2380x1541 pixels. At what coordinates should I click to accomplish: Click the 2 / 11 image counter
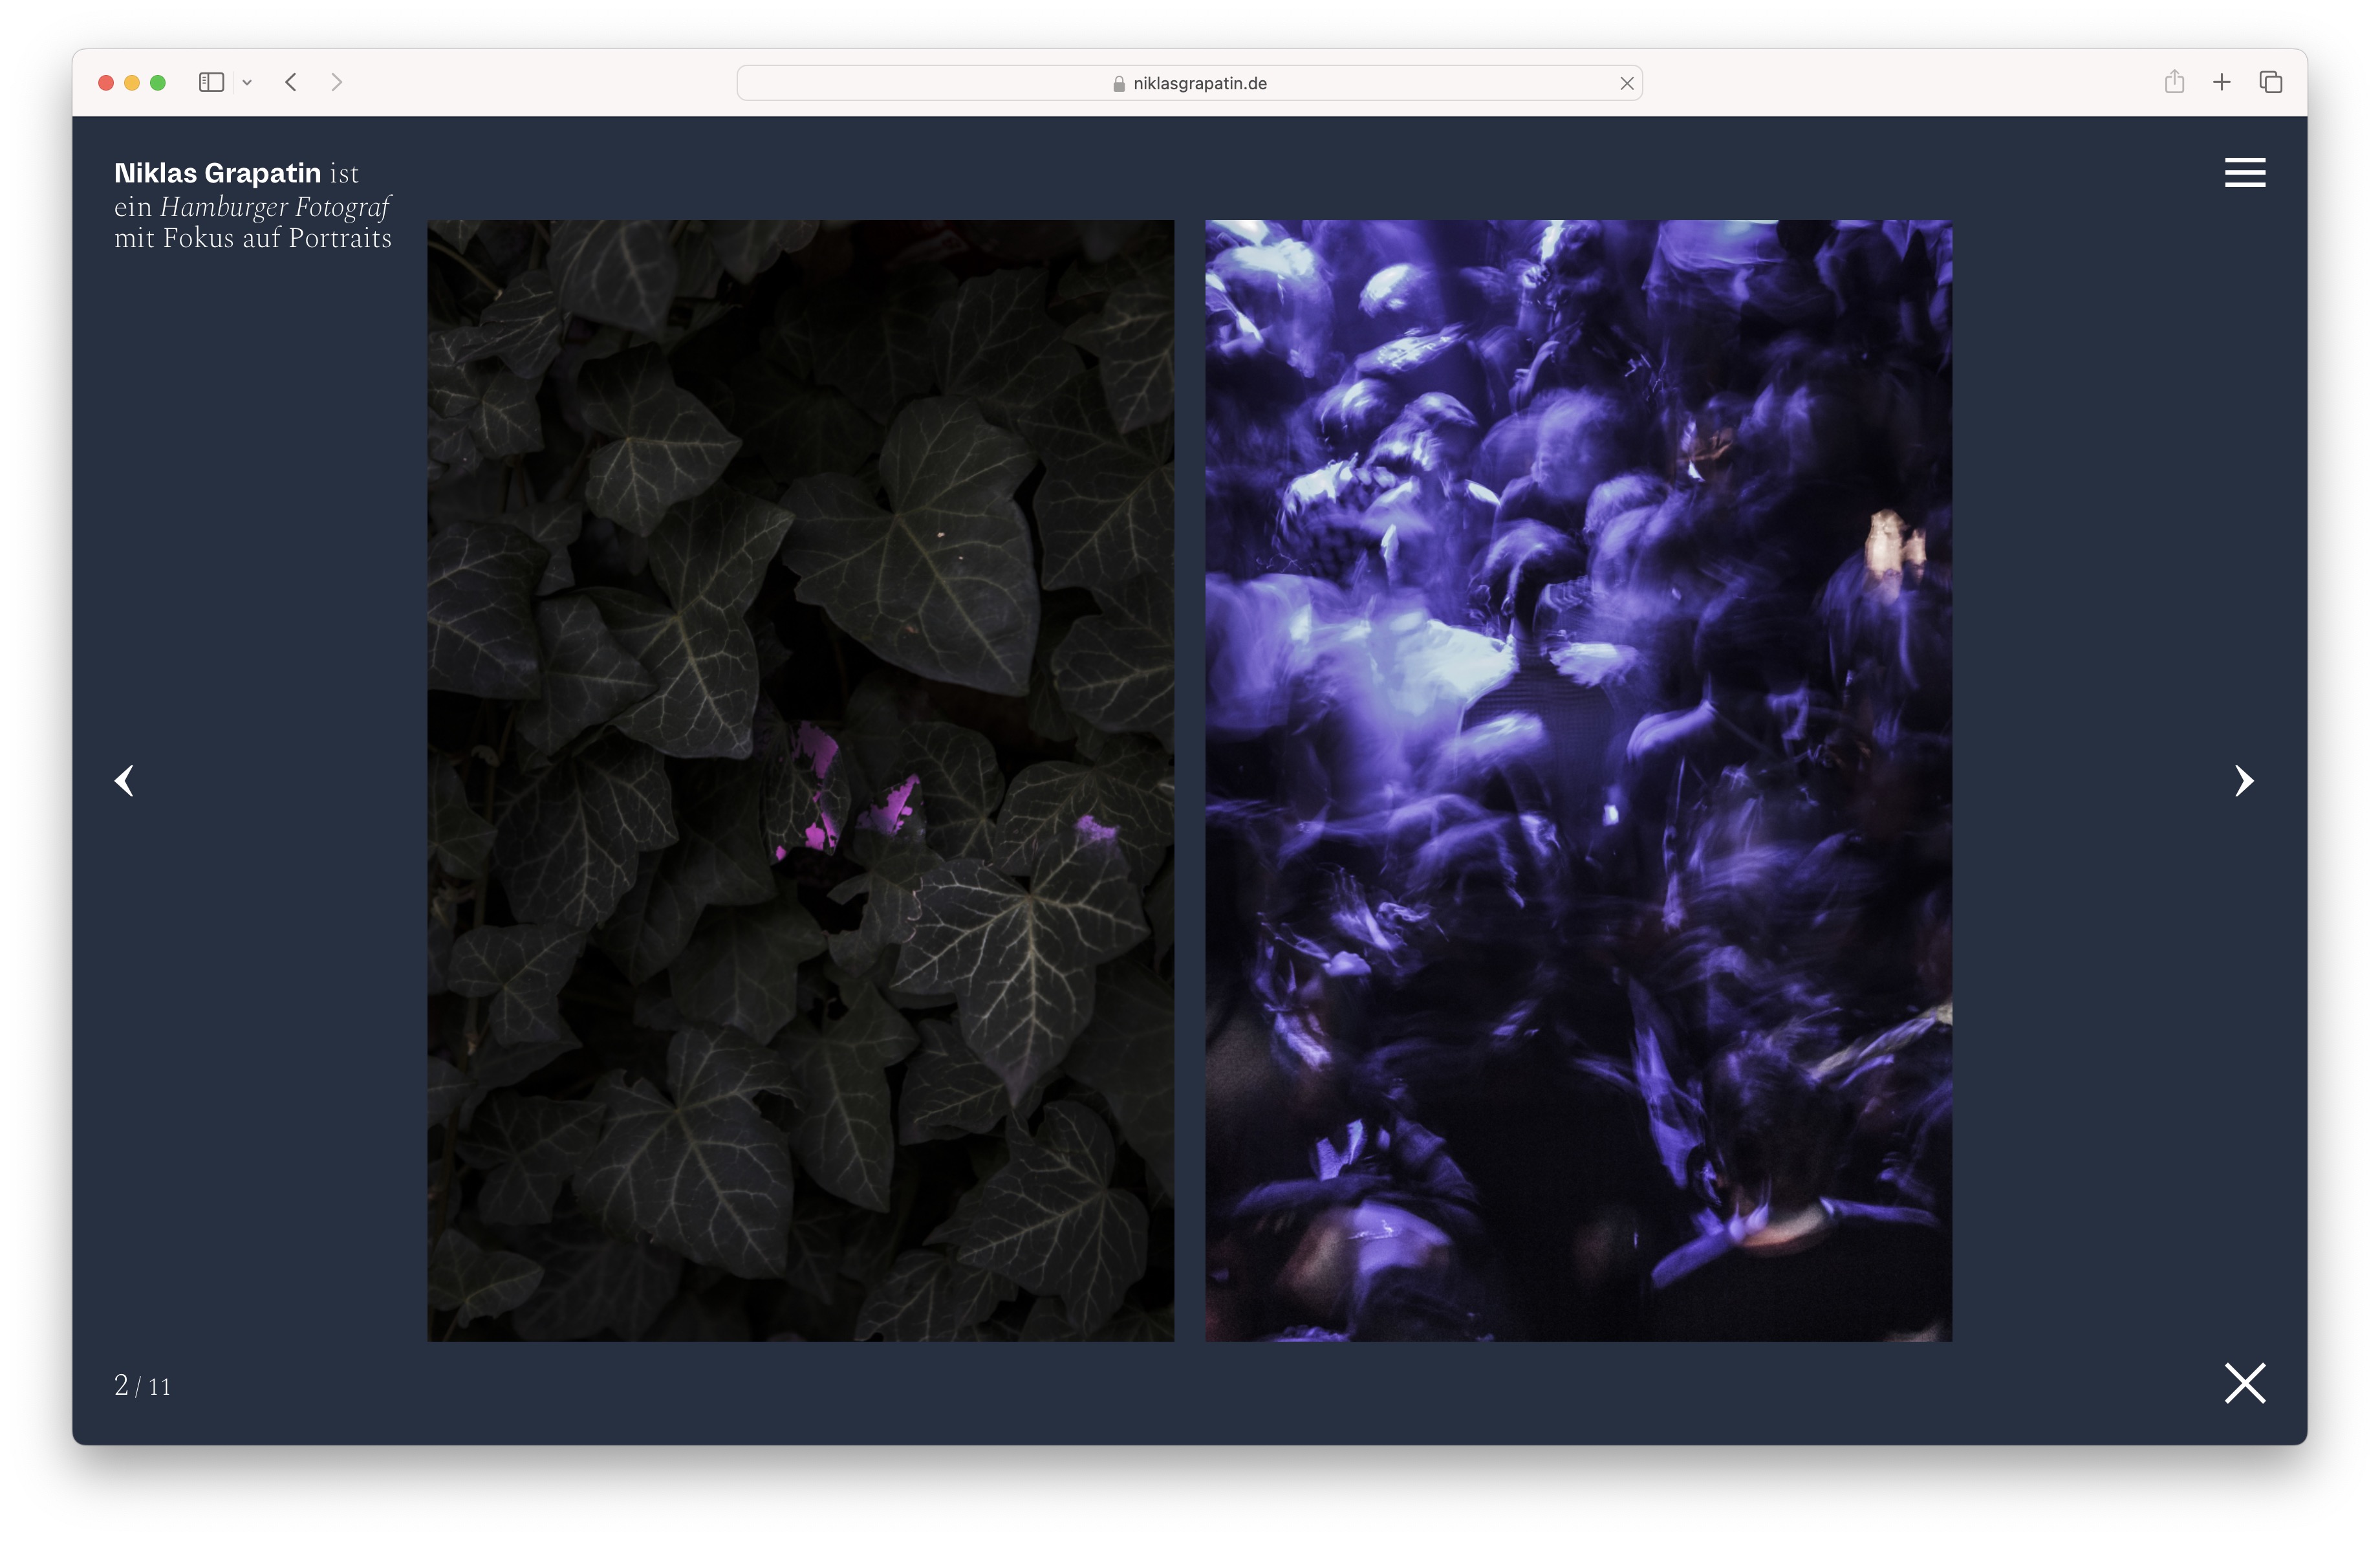point(141,1386)
